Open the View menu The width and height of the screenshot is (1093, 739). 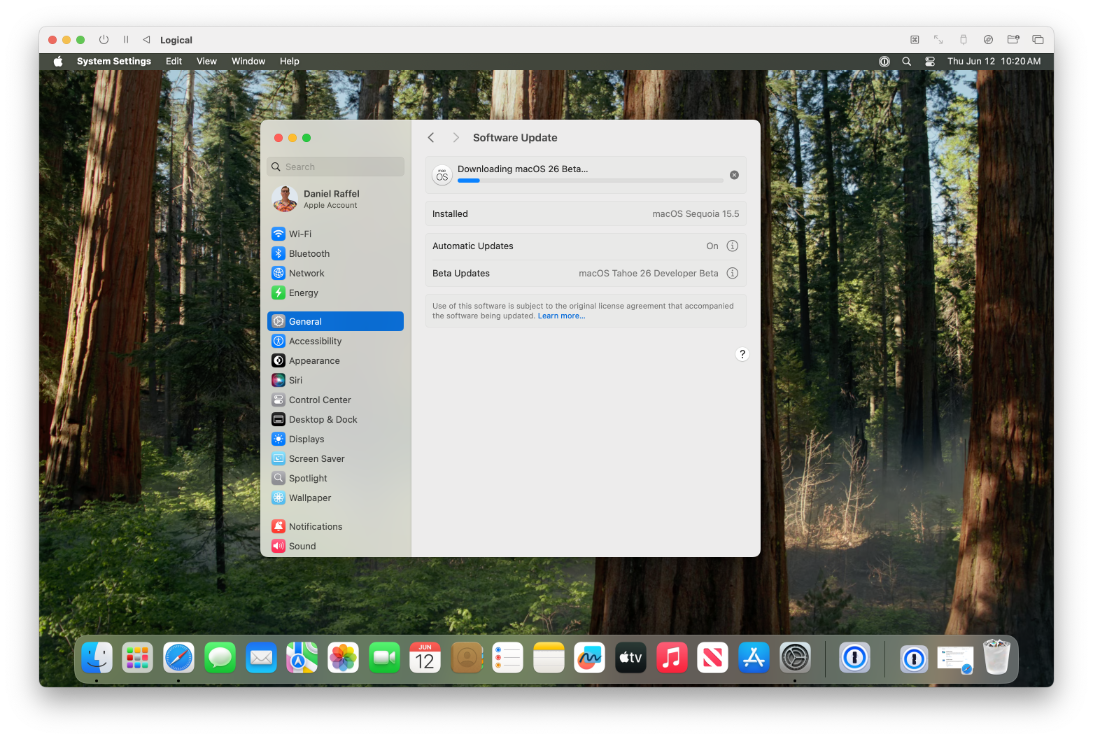[206, 61]
